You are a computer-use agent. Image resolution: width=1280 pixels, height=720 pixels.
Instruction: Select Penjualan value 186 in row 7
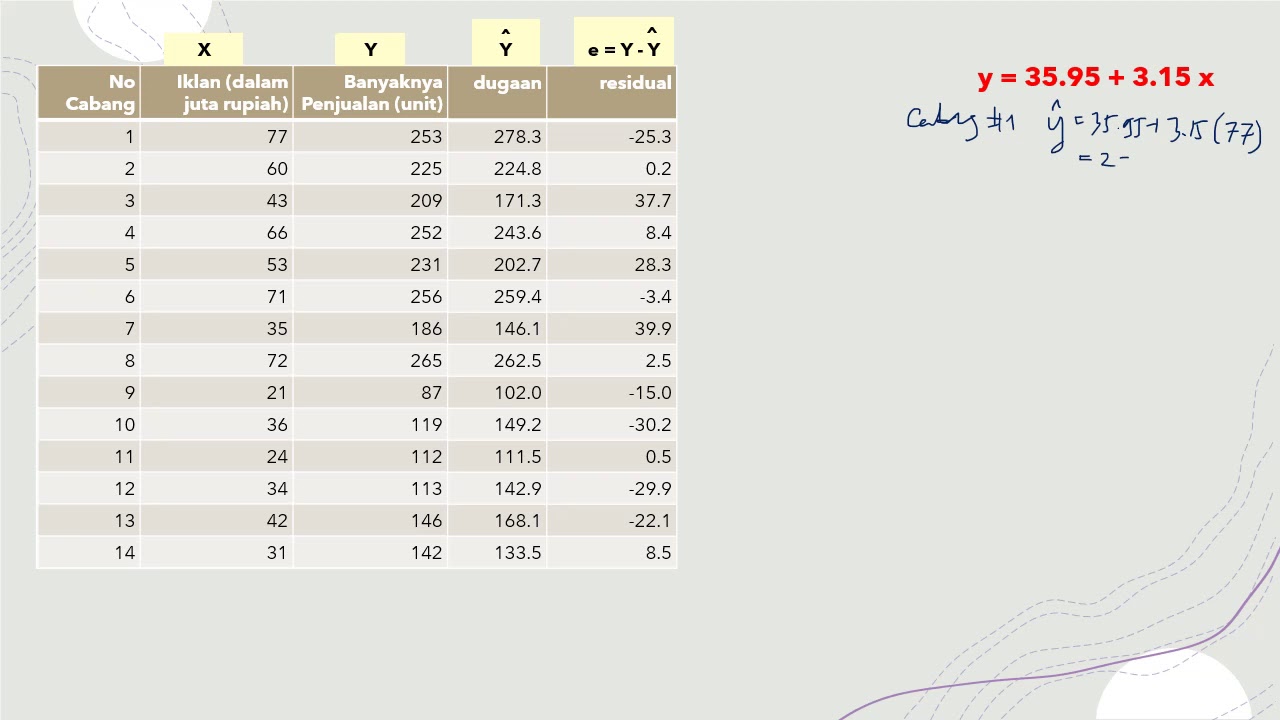coord(426,329)
